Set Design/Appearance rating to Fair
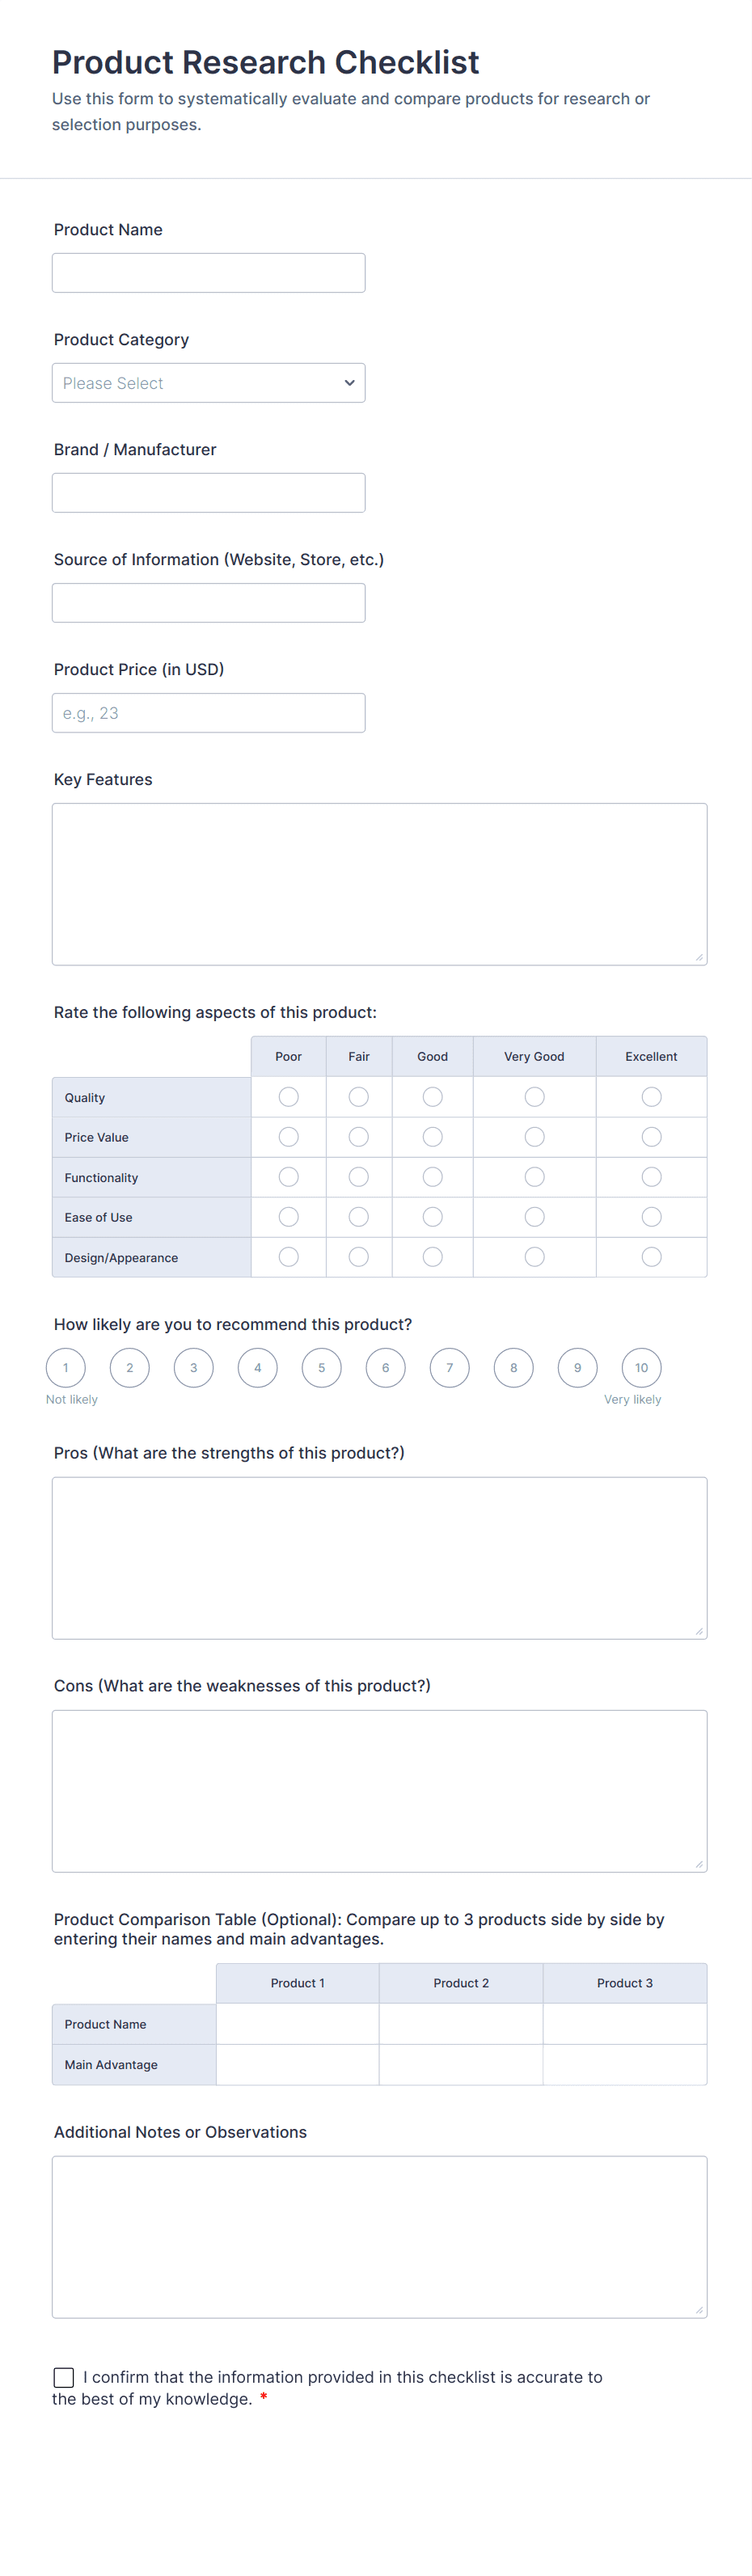Viewport: 752px width, 2576px height. pyautogui.click(x=358, y=1257)
